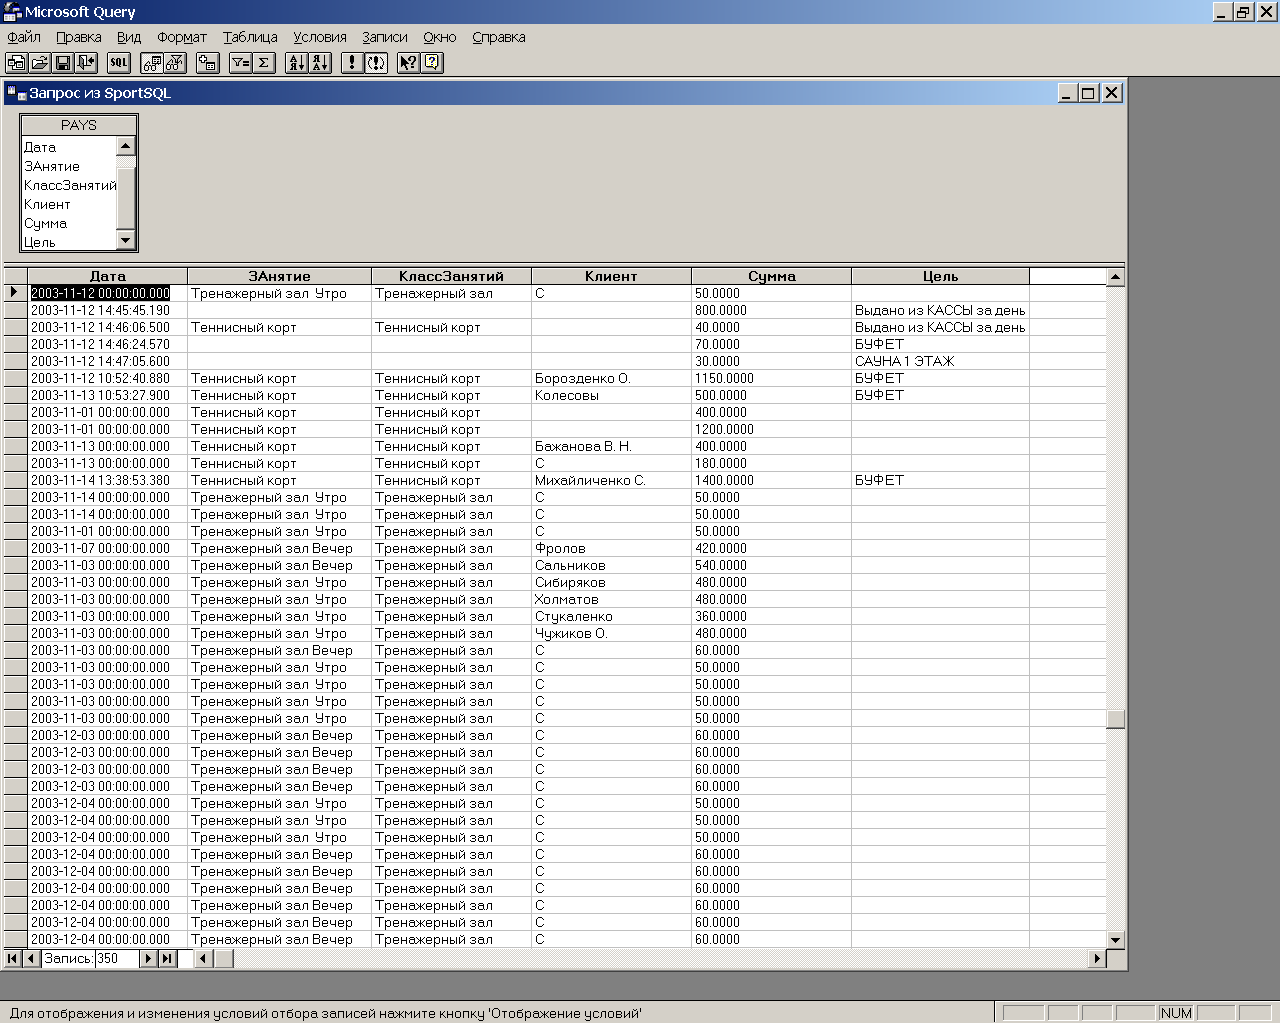Click the PAYS list scroll-down arrow

pyautogui.click(x=126, y=240)
